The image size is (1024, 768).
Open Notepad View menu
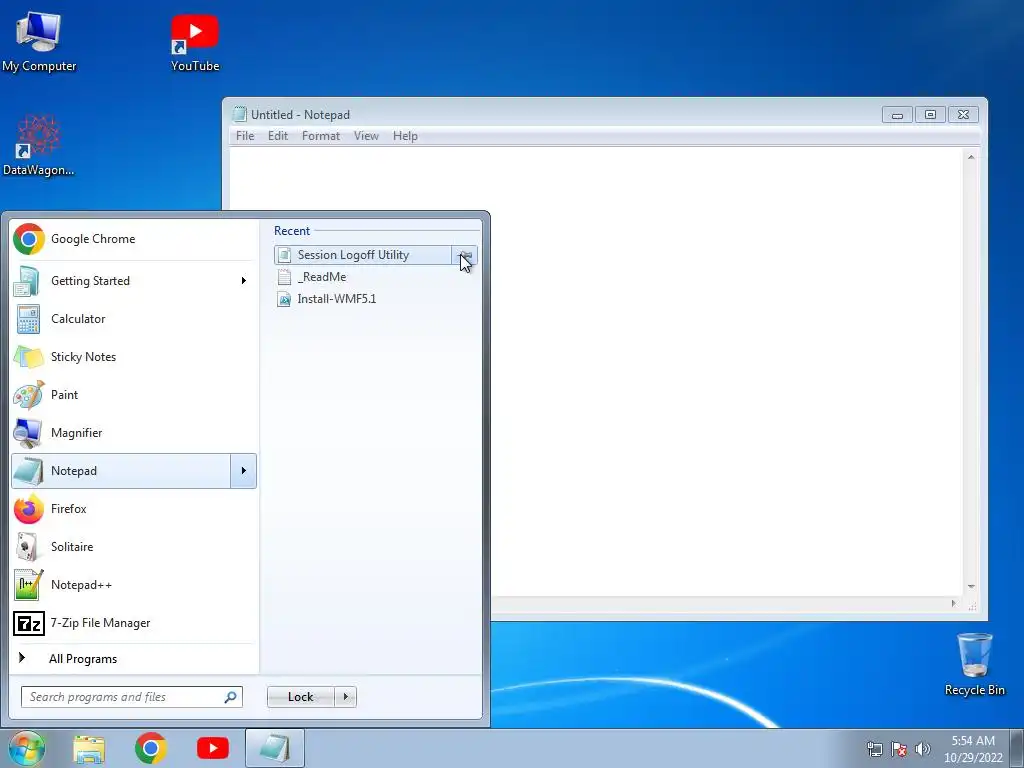[x=366, y=136]
